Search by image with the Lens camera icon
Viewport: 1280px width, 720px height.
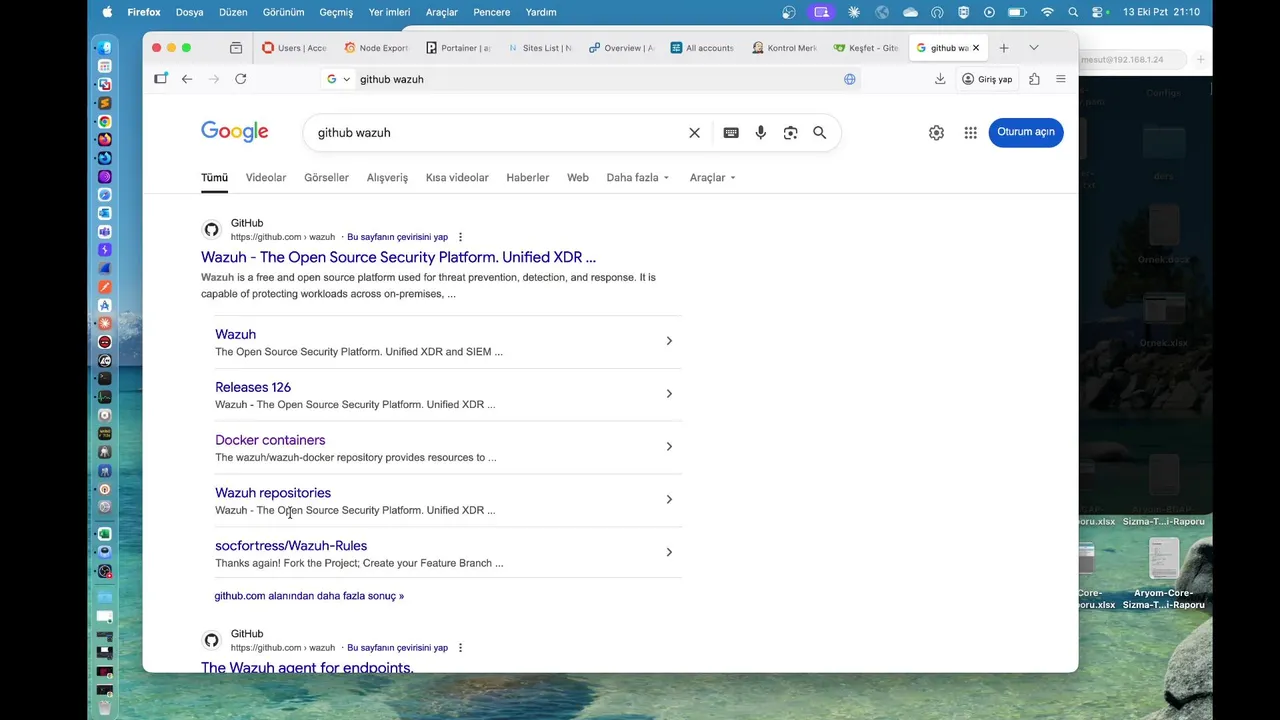click(790, 133)
